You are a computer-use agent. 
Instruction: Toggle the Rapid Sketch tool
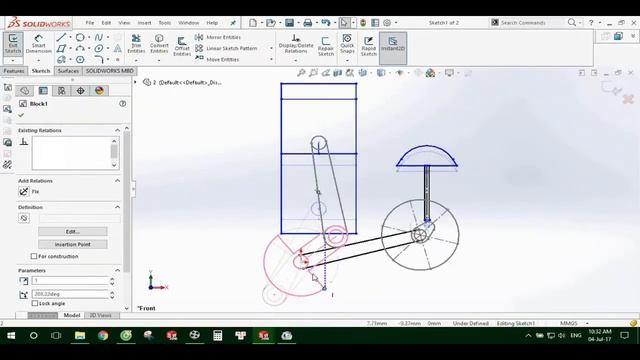369,46
